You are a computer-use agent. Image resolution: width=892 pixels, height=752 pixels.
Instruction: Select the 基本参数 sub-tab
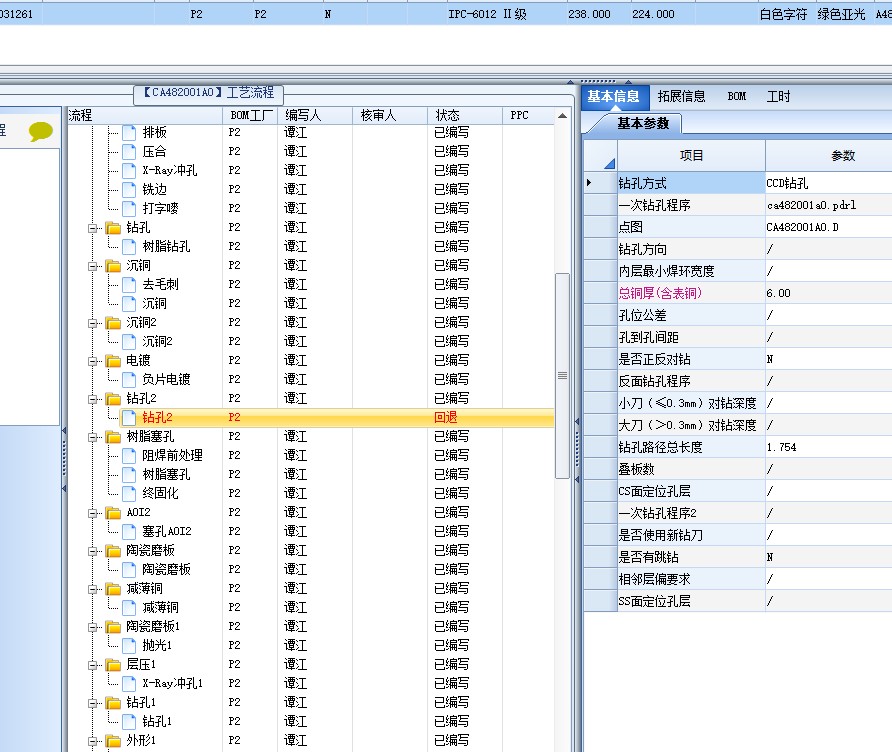(643, 123)
